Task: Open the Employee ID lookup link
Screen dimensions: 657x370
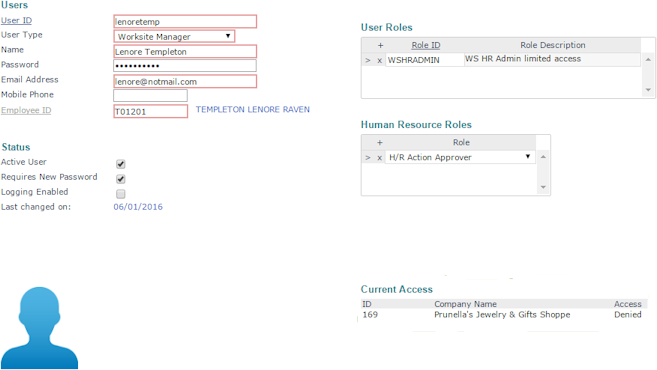Action: coord(26,110)
